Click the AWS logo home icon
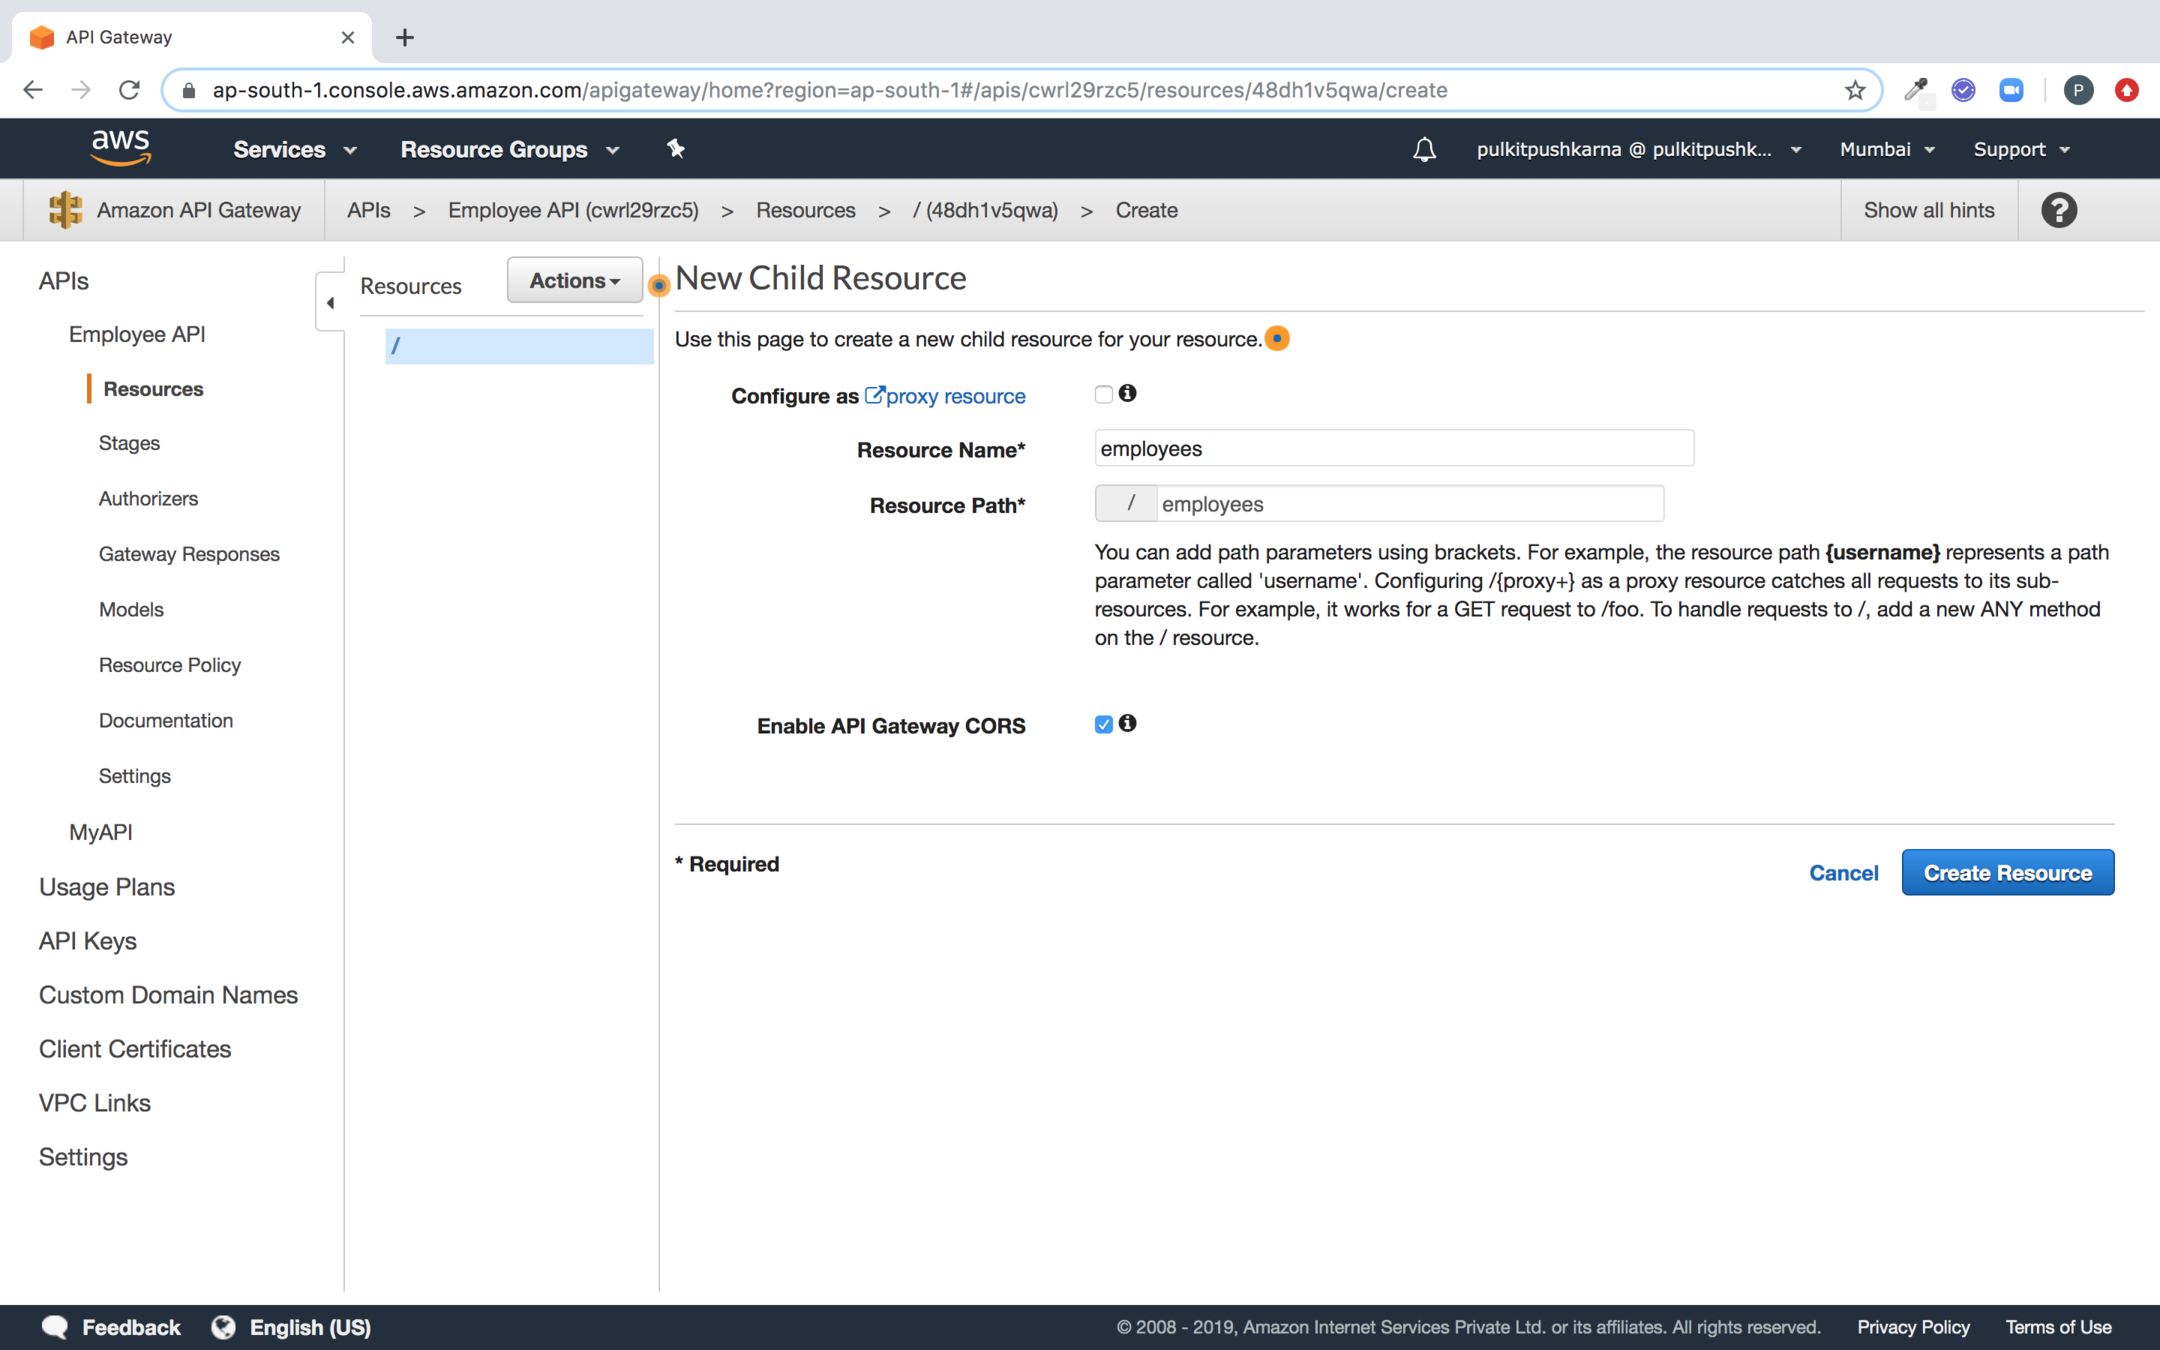The image size is (2160, 1350). click(121, 148)
